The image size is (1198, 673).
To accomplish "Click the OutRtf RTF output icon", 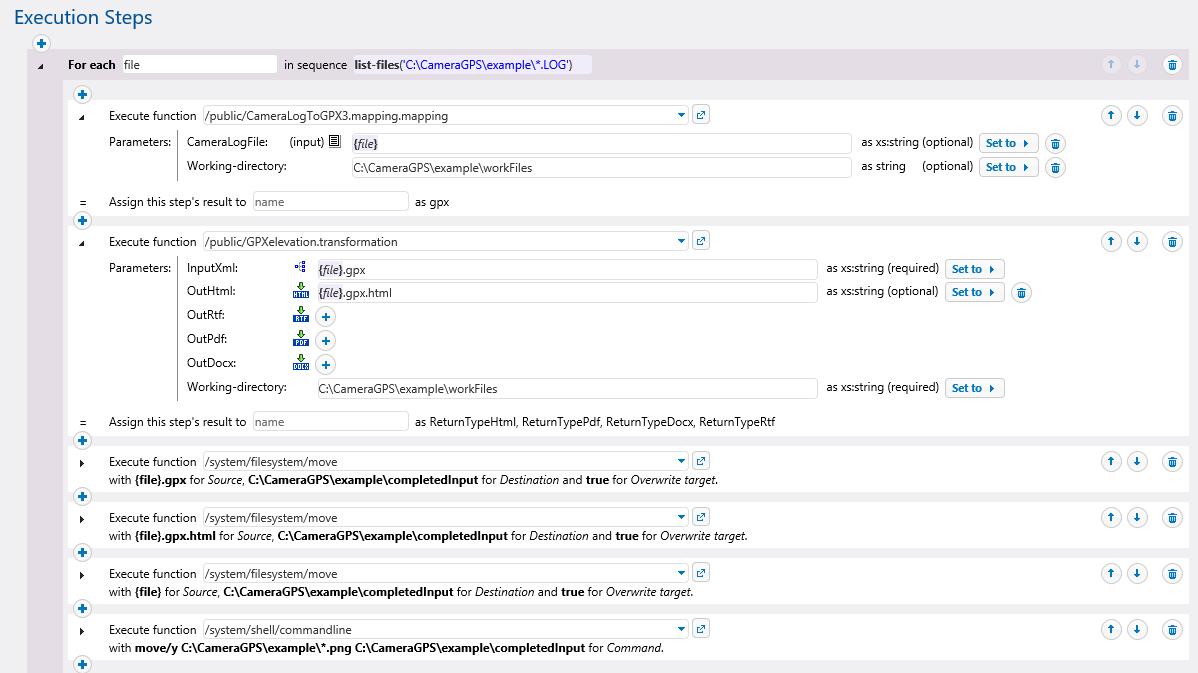I will [x=301, y=314].
